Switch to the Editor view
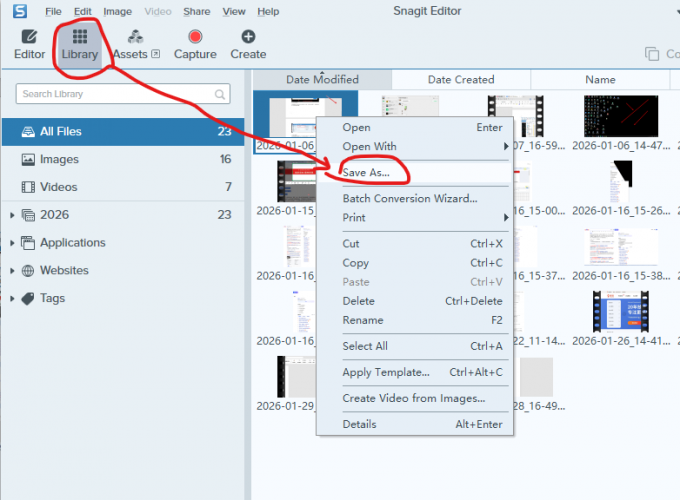 click(x=29, y=44)
